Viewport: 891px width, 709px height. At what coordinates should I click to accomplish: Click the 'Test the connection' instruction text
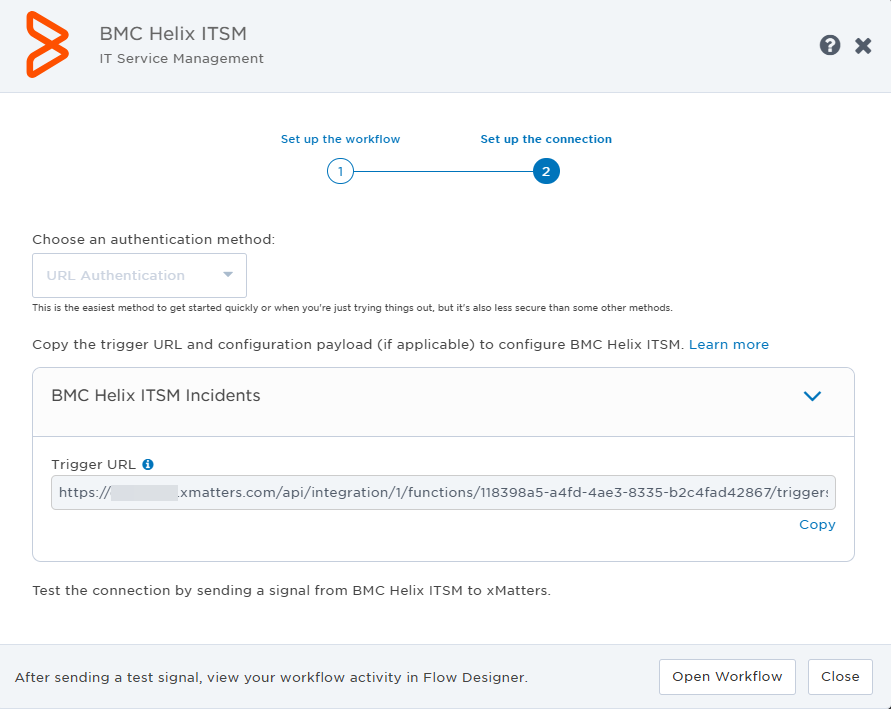click(292, 591)
